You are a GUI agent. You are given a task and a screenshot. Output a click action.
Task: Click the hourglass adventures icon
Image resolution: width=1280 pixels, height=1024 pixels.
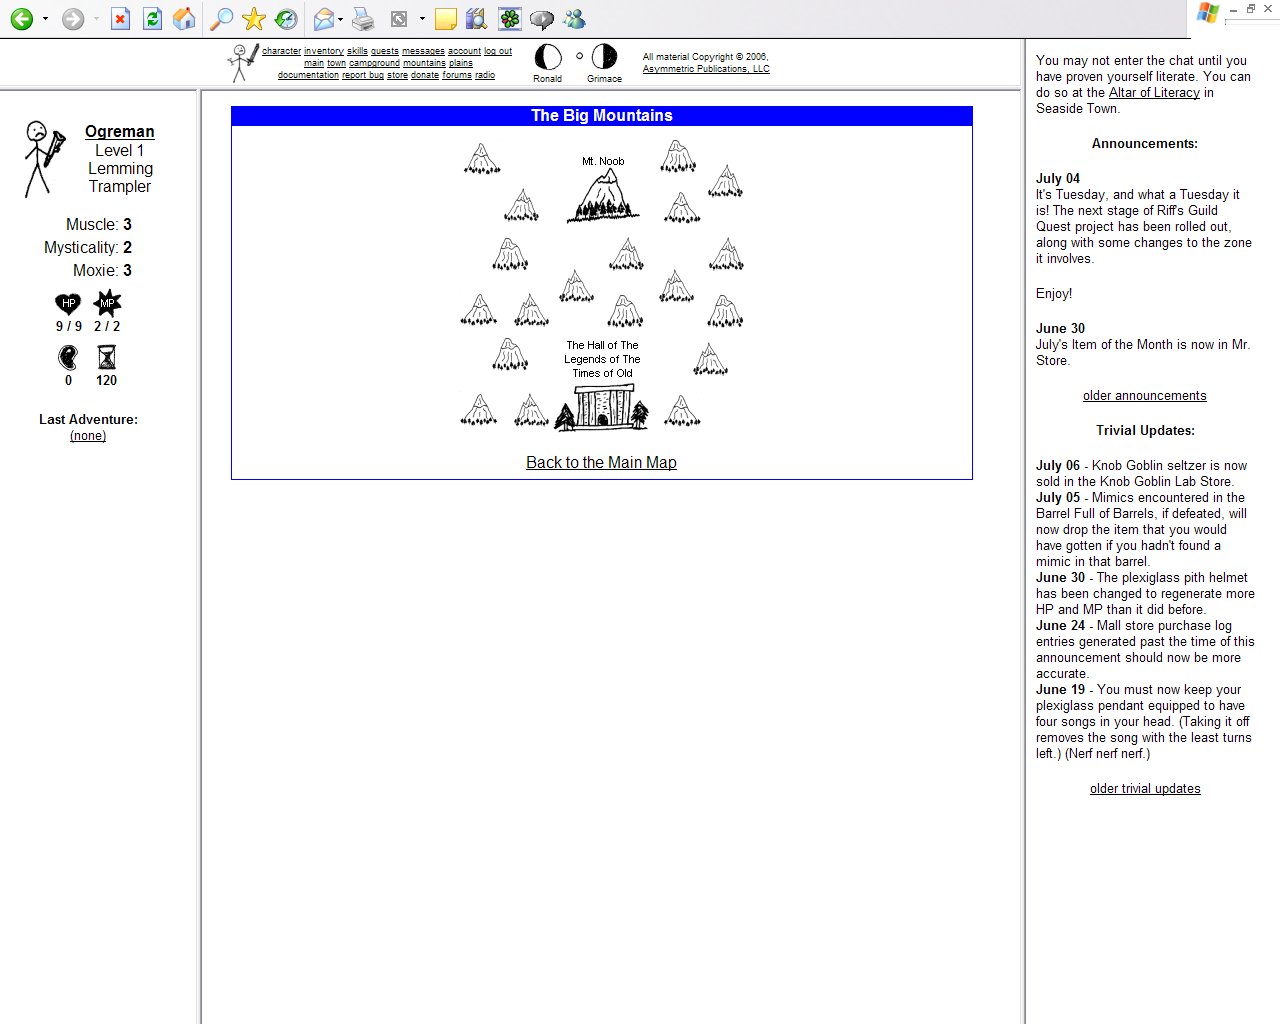(x=107, y=357)
